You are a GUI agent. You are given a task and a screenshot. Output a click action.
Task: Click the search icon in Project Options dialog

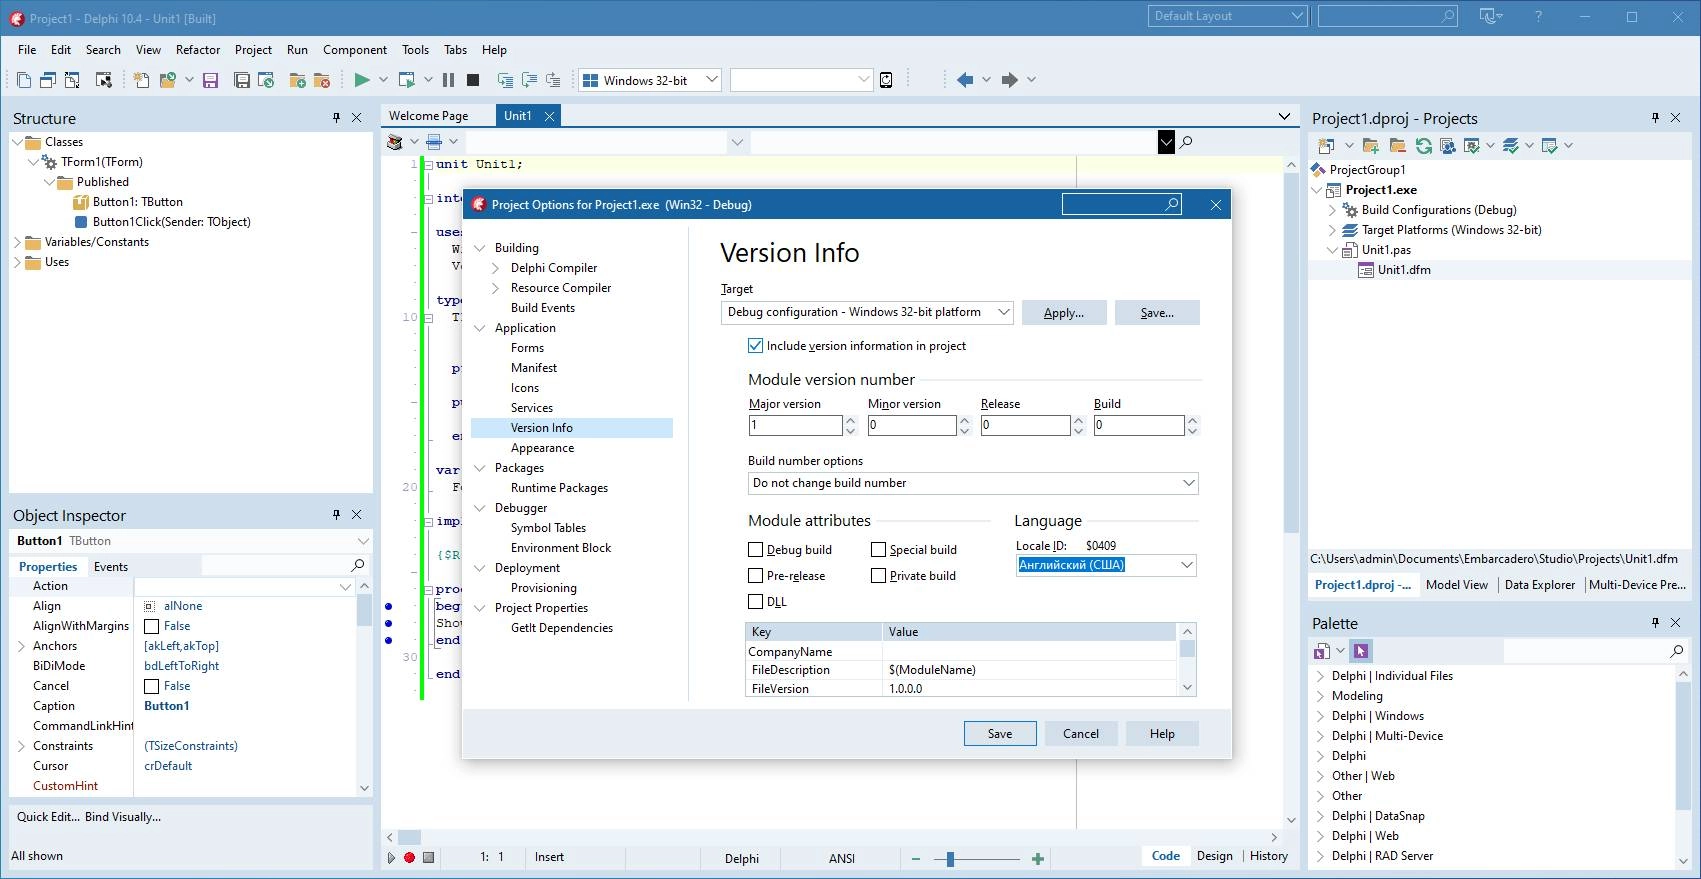pyautogui.click(x=1172, y=204)
